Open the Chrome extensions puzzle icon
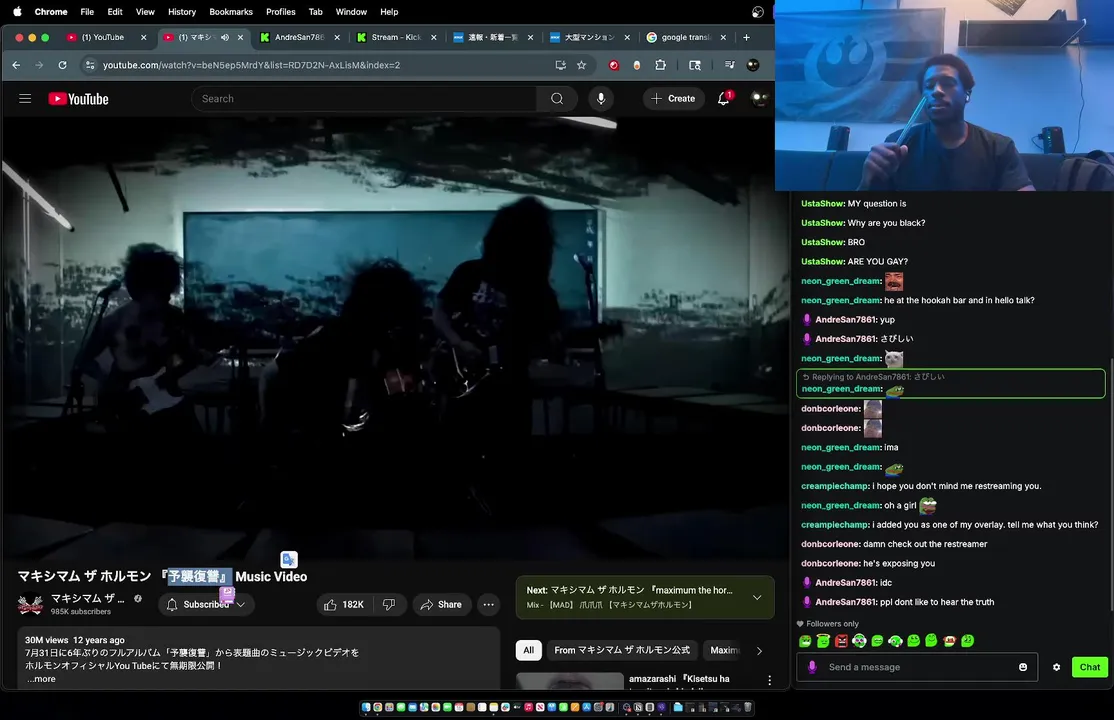 tap(661, 65)
